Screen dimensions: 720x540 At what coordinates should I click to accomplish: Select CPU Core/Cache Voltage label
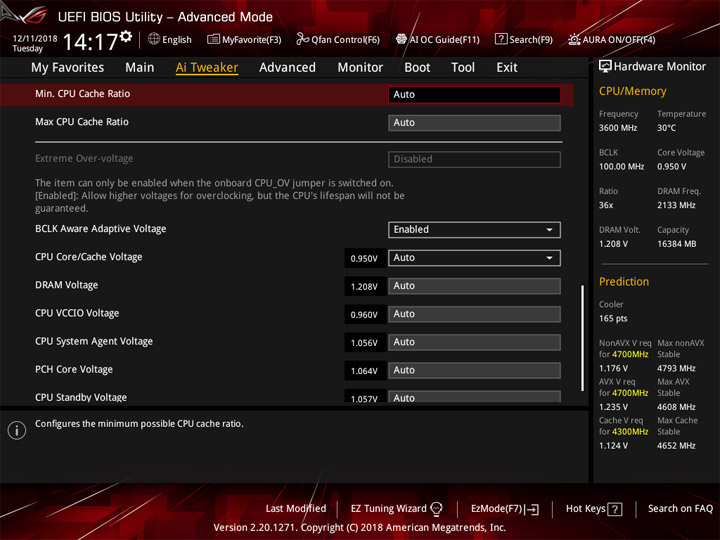[x=89, y=257]
